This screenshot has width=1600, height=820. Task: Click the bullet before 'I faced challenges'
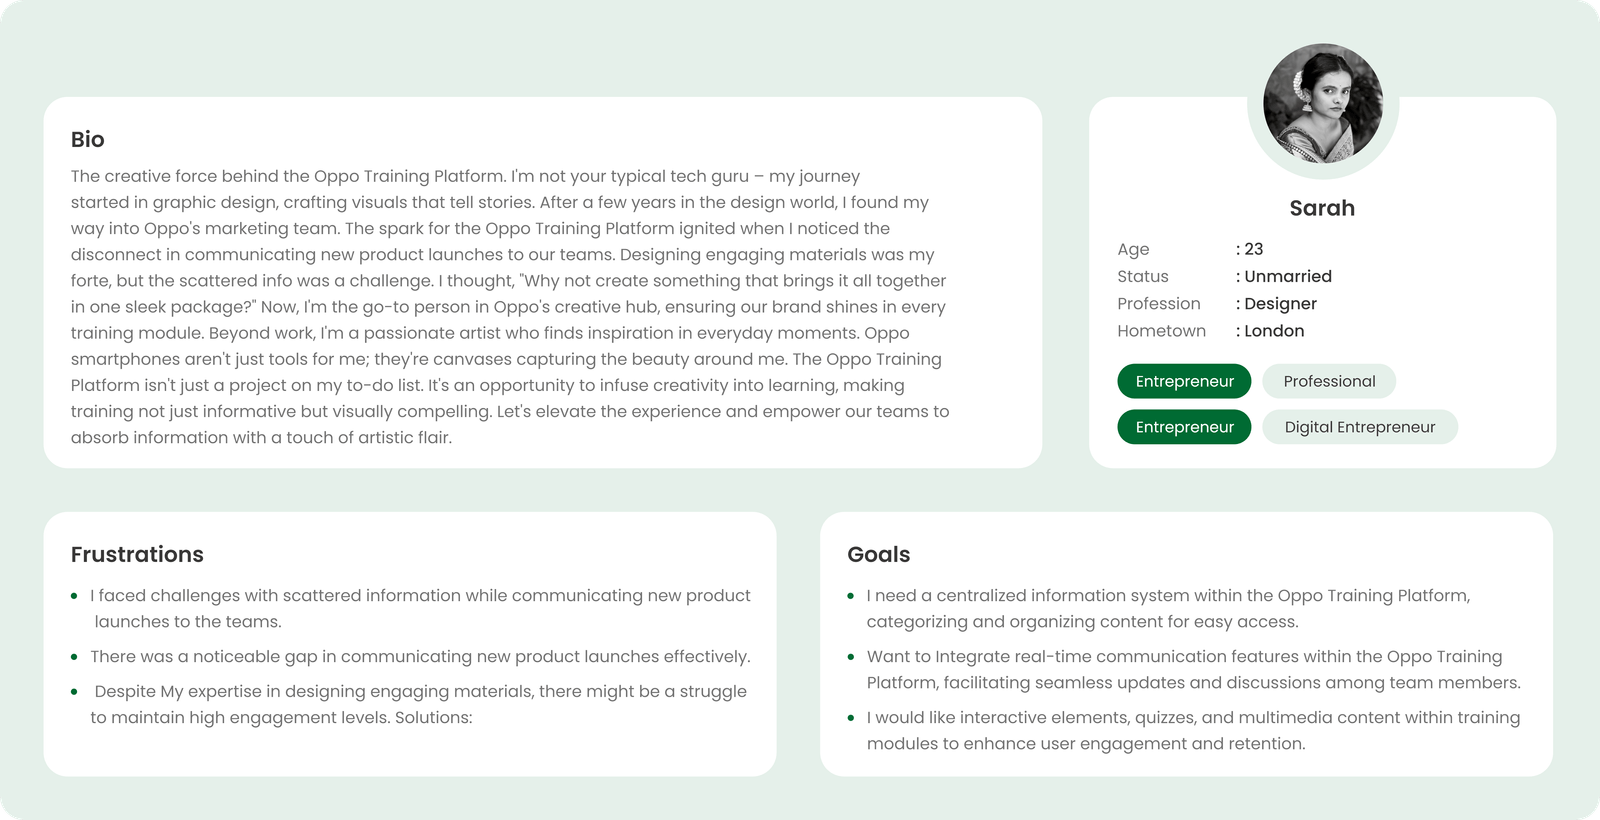74,596
